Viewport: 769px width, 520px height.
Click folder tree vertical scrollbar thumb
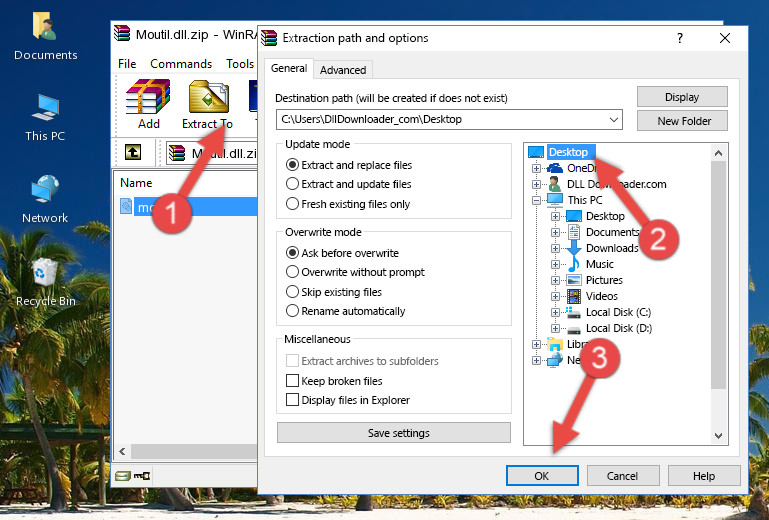click(x=718, y=275)
